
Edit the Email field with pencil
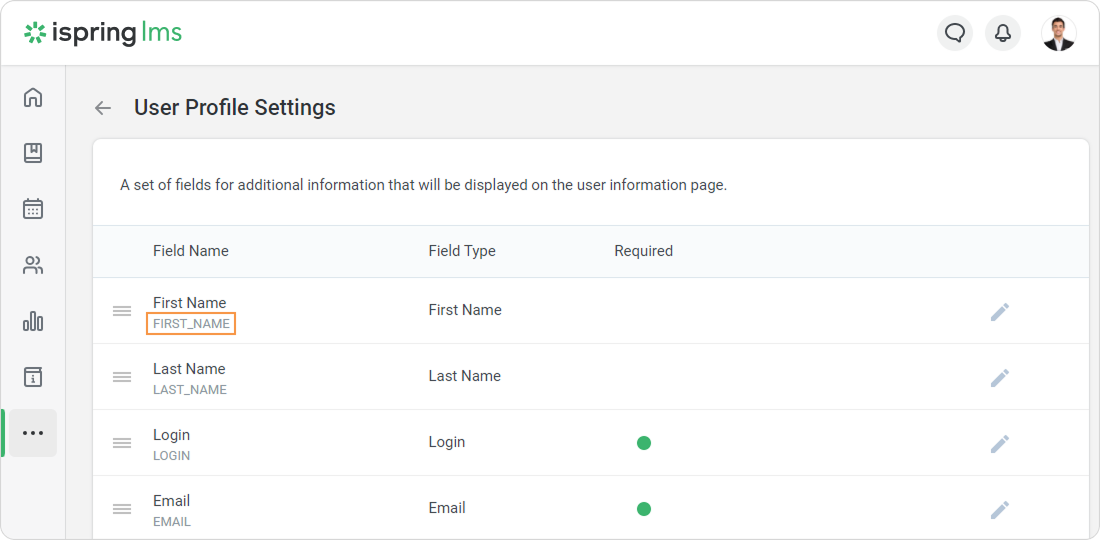tap(999, 510)
